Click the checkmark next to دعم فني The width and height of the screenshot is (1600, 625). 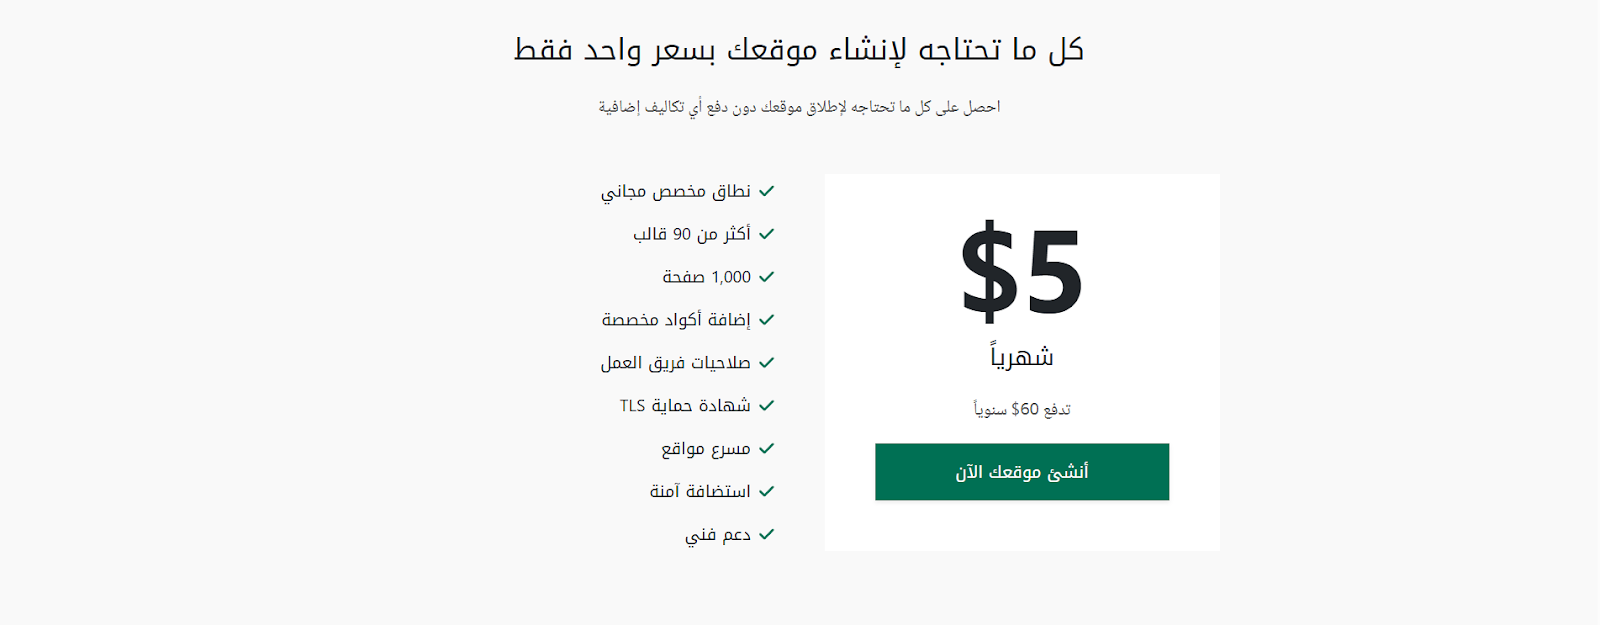coord(767,535)
